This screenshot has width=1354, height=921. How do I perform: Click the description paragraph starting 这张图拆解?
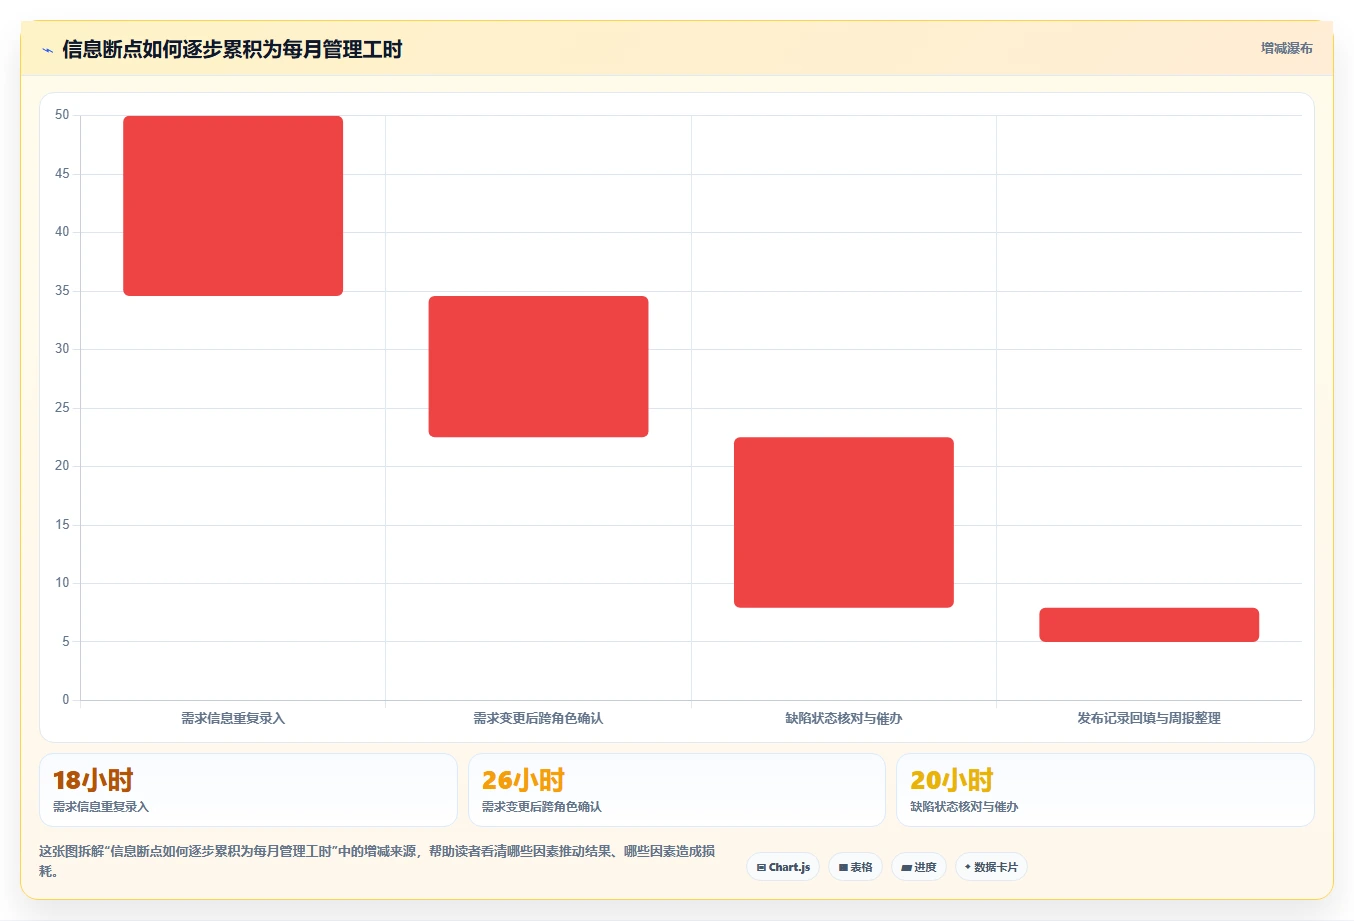pyautogui.click(x=377, y=861)
